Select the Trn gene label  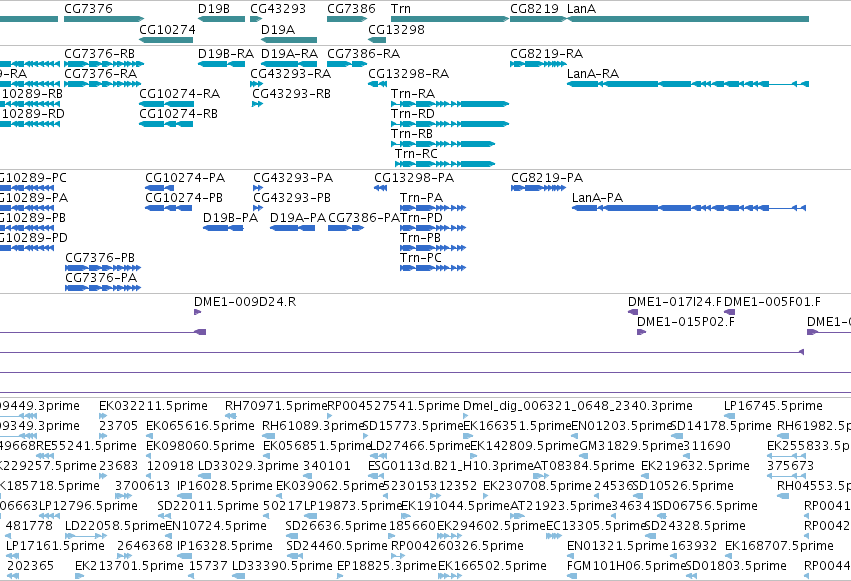click(x=401, y=9)
